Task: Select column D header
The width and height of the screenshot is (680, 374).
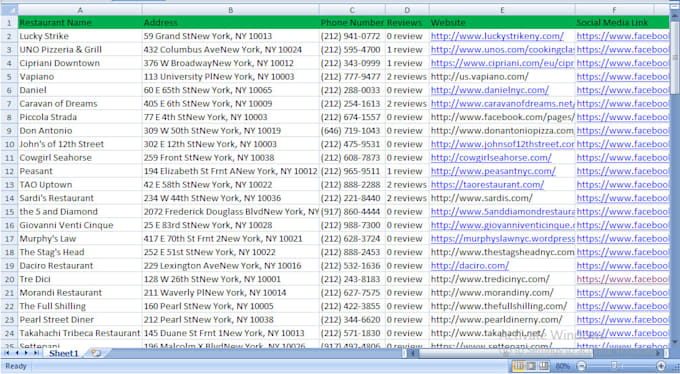Action: (407, 10)
